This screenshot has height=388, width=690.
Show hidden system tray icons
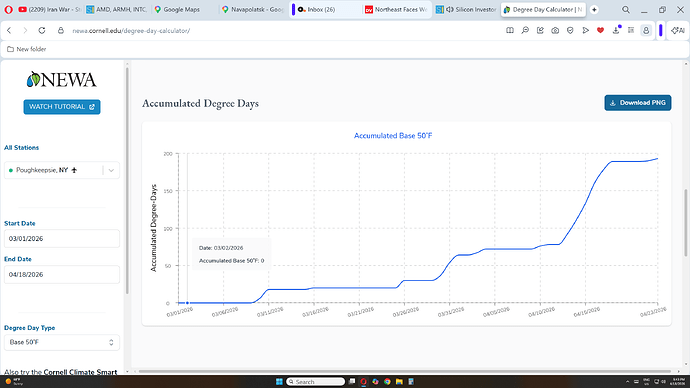click(628, 381)
